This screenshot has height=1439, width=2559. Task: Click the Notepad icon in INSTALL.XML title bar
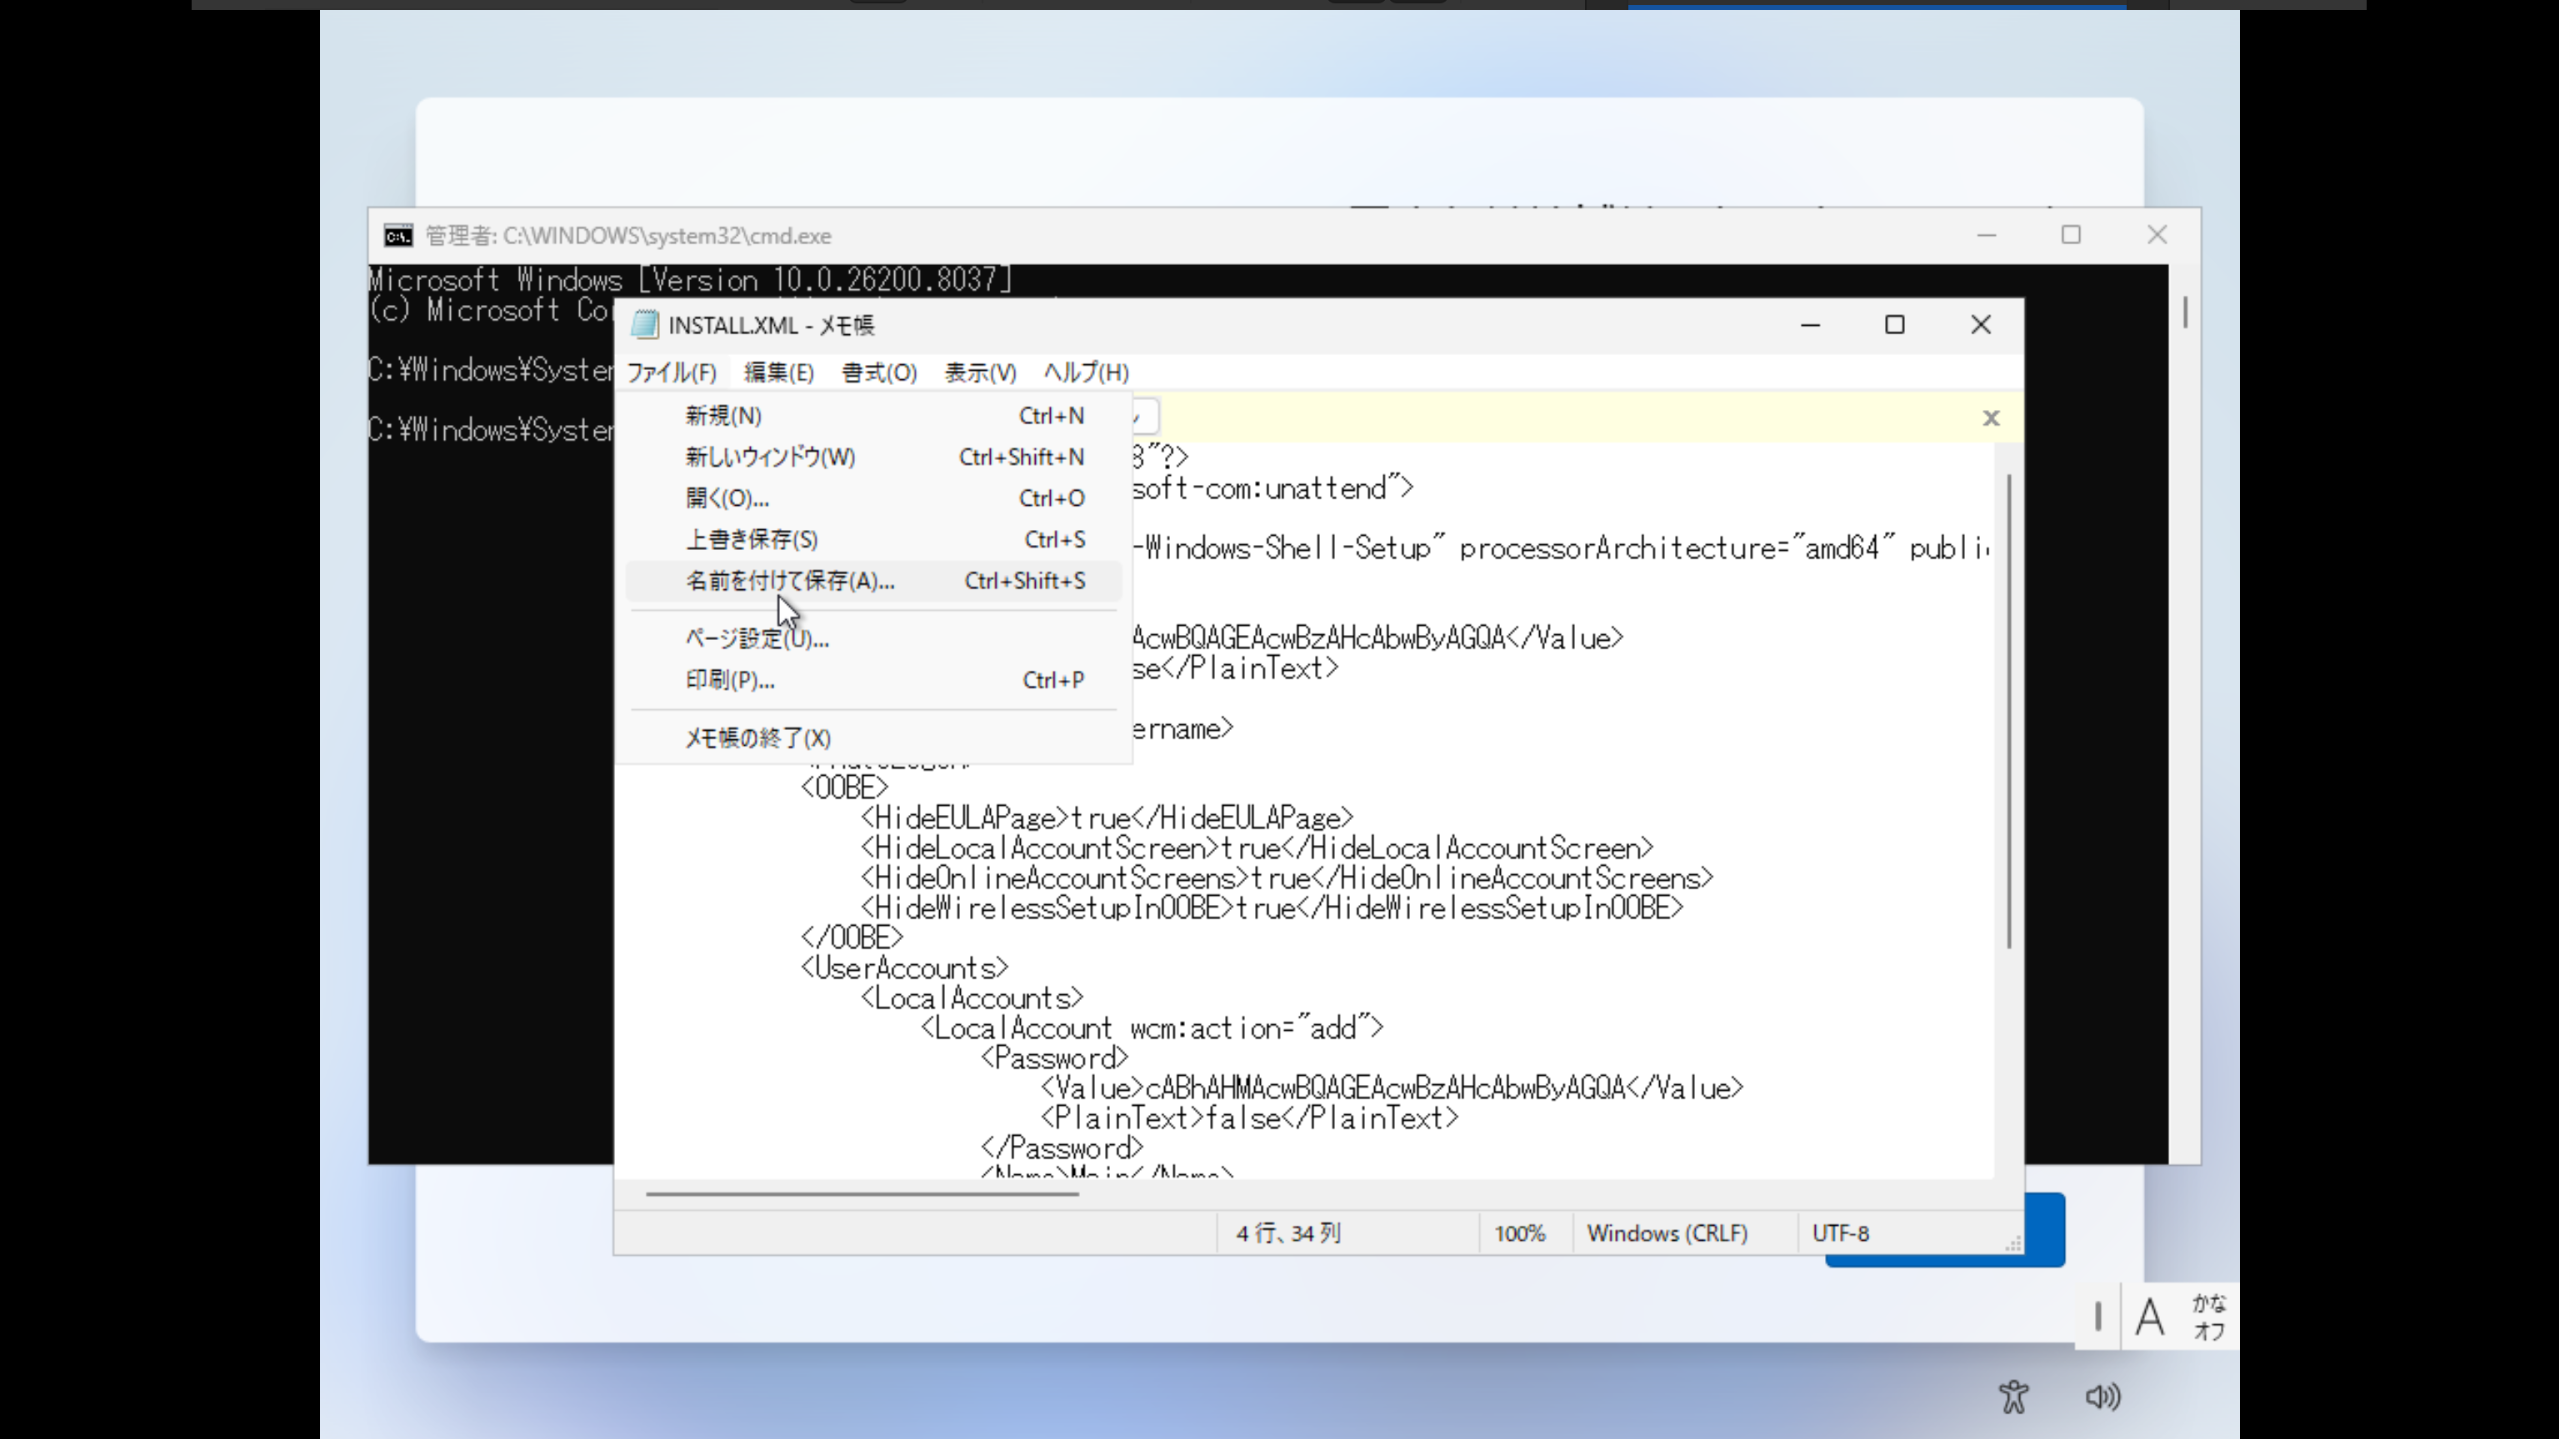point(645,325)
